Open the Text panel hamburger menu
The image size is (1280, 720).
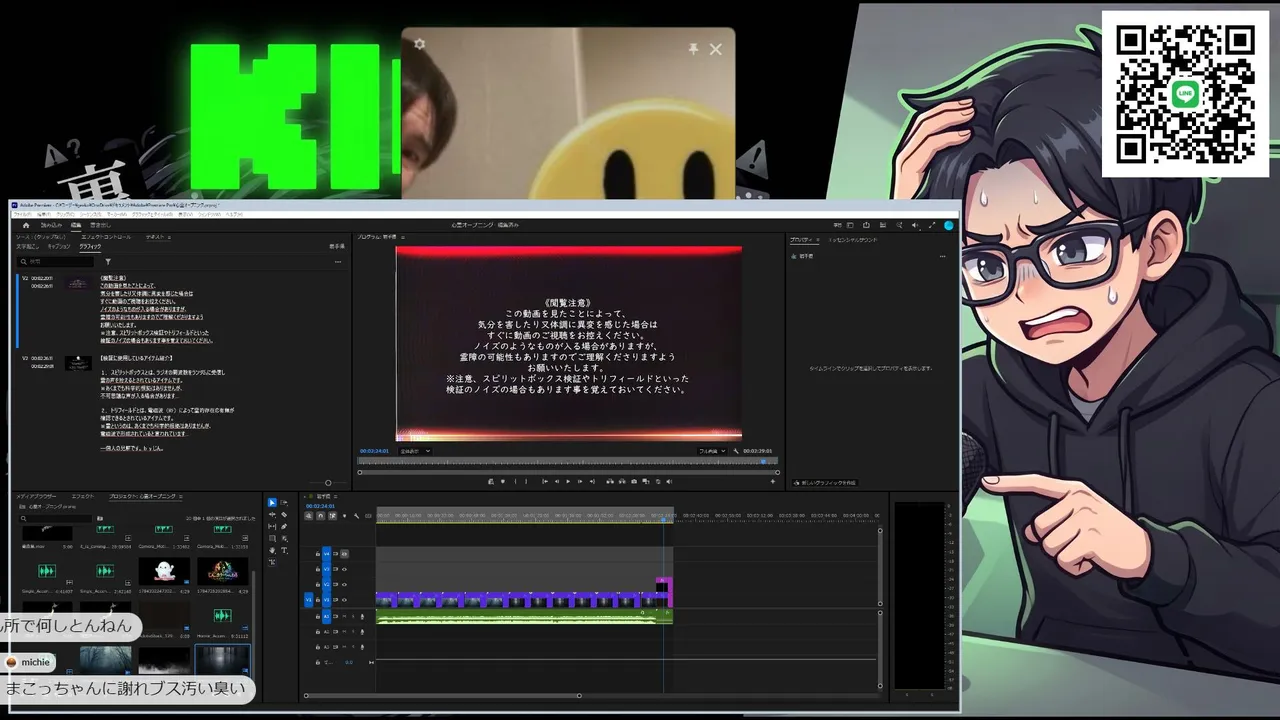point(168,237)
